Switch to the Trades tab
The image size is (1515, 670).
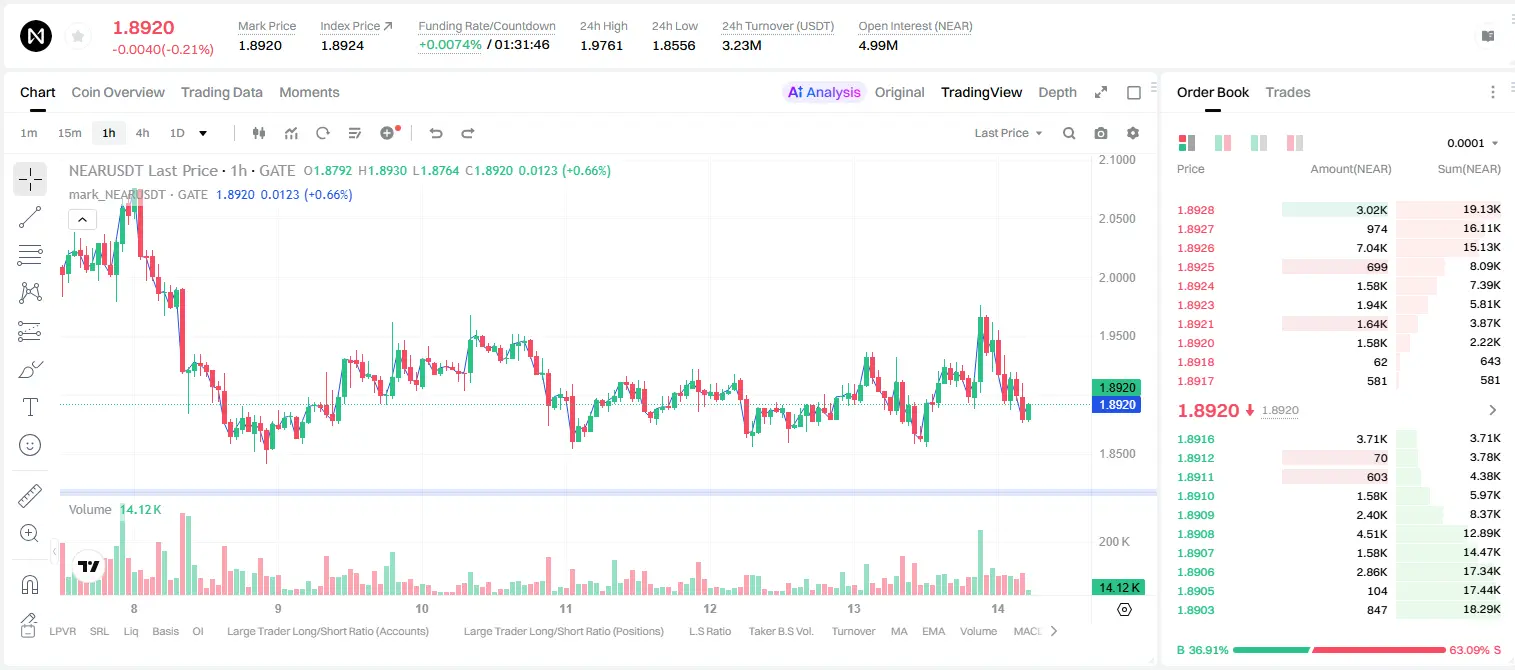coord(1288,92)
